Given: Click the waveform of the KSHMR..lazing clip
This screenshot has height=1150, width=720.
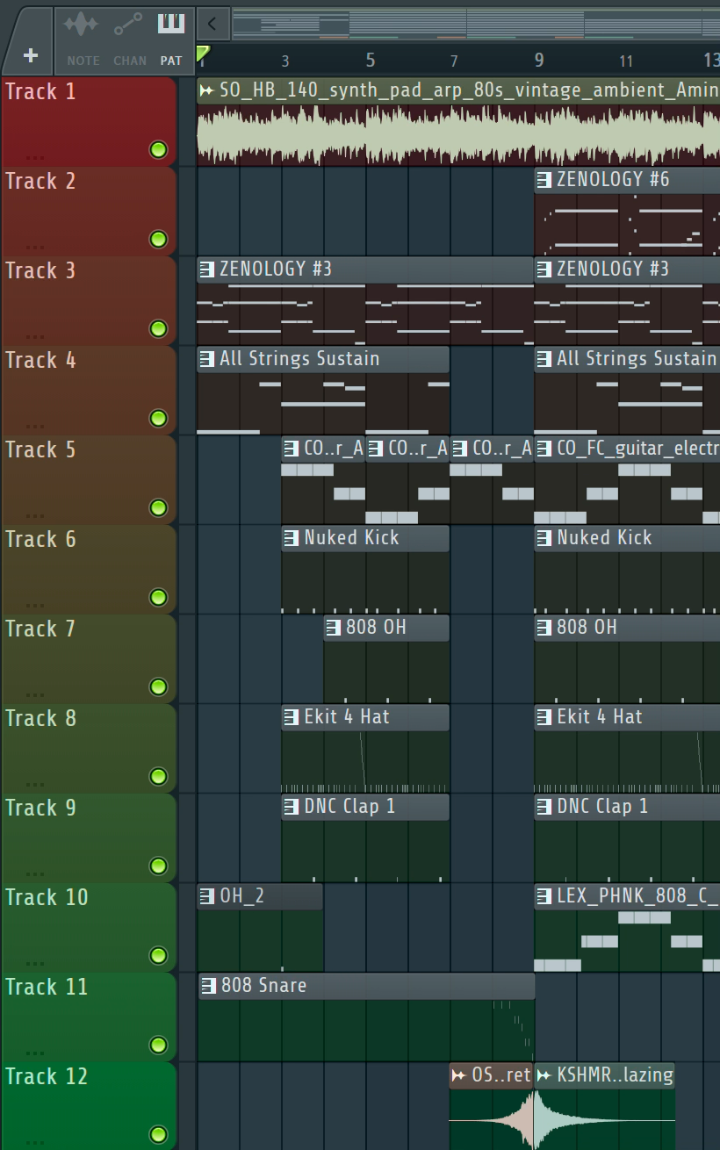Looking at the screenshot, I should point(605,1119).
